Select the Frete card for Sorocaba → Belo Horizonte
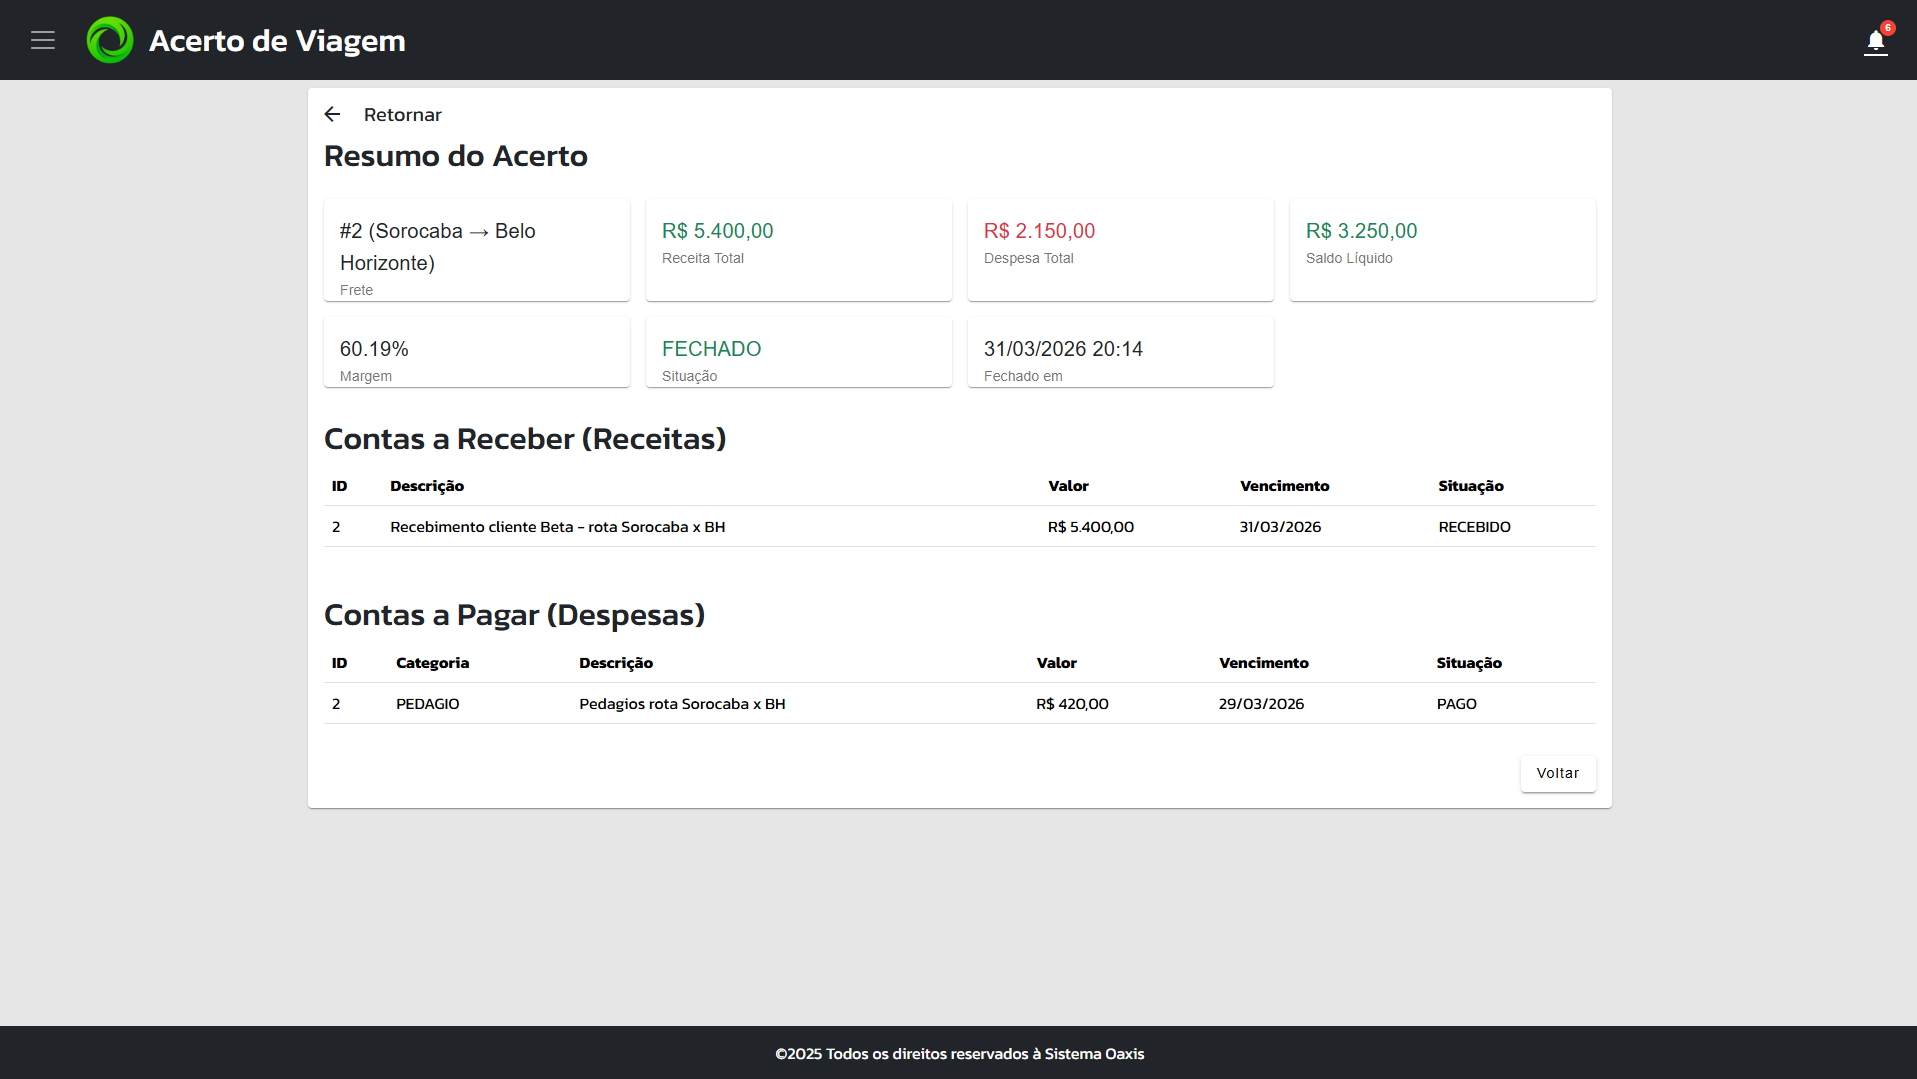Viewport: 1917px width, 1079px height. 476,250
